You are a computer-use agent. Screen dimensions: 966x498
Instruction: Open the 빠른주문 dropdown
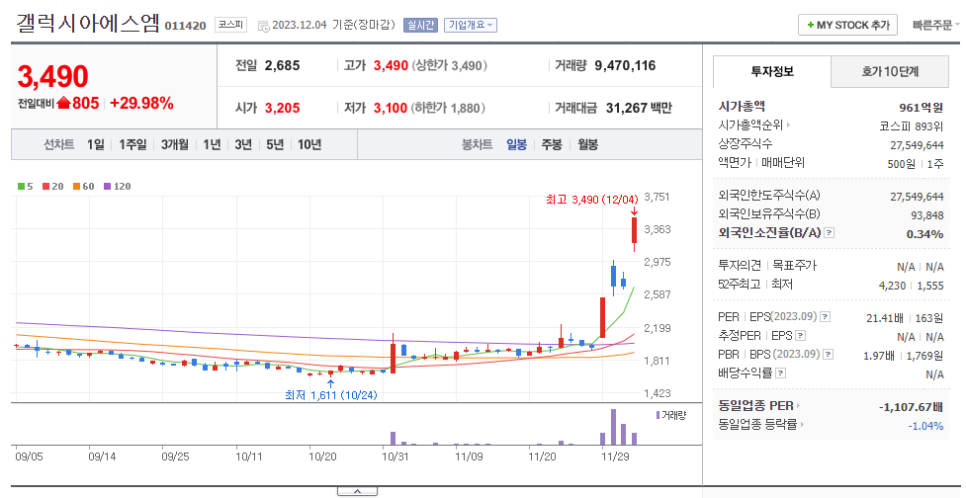pyautogui.click(x=936, y=25)
